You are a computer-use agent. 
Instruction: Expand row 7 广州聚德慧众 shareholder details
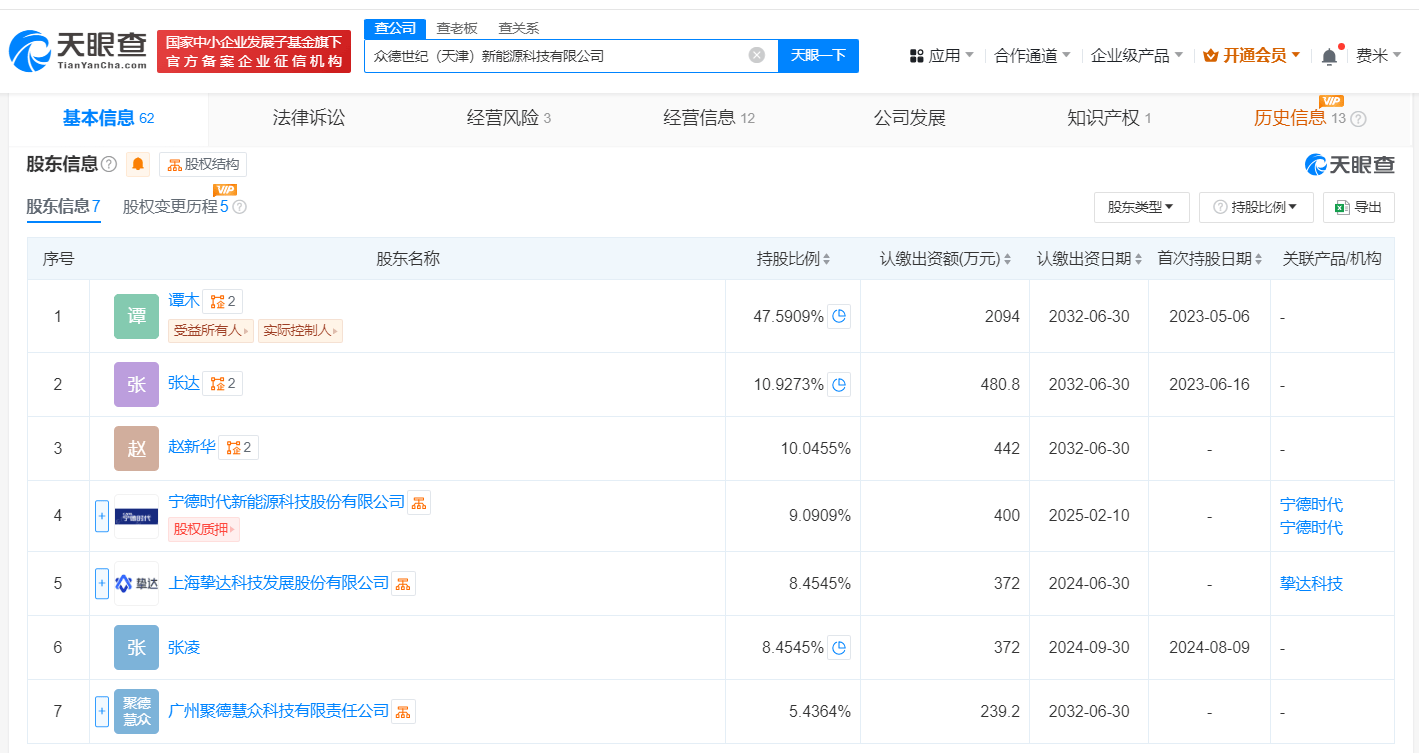(x=101, y=711)
